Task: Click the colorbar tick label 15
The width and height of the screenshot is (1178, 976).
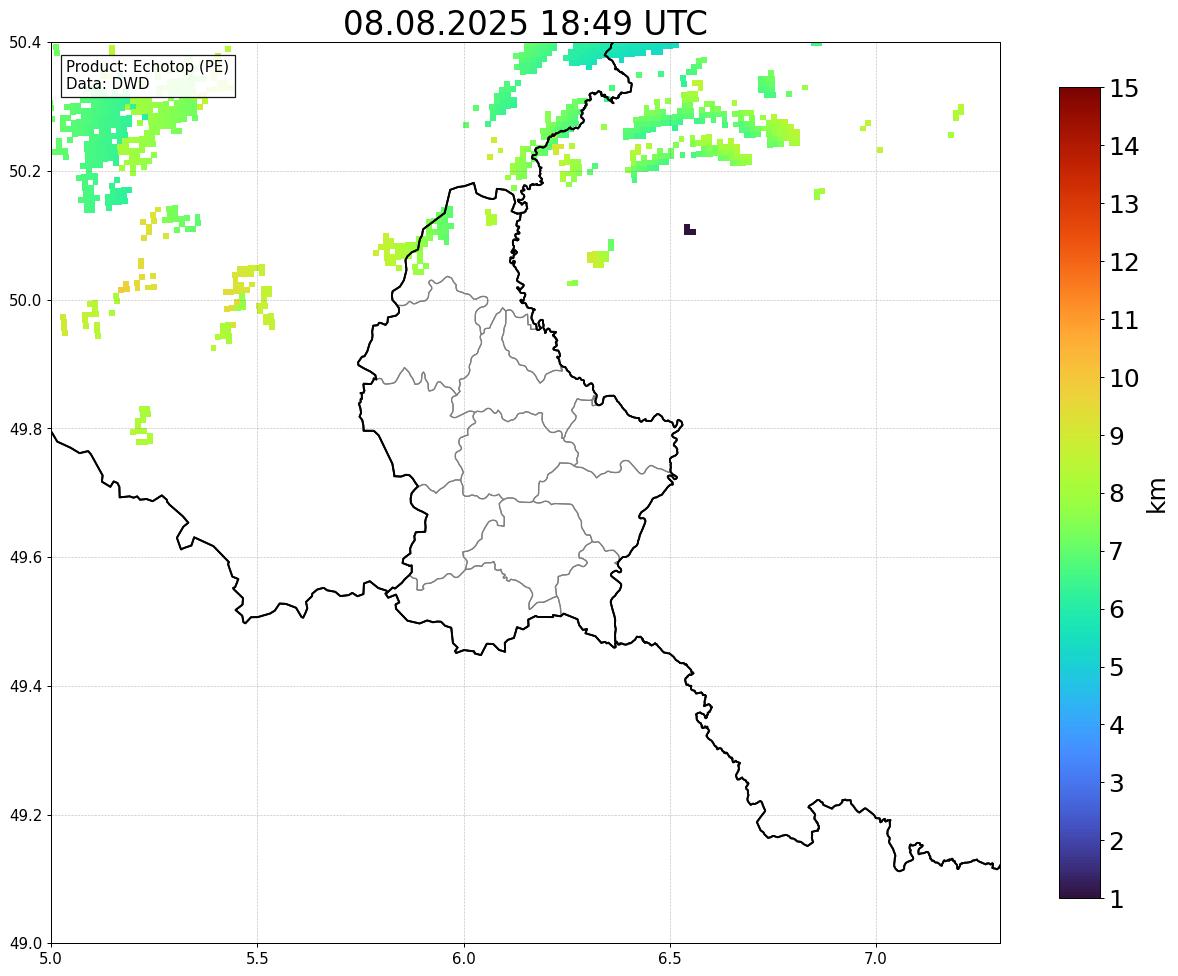Action: click(1124, 89)
